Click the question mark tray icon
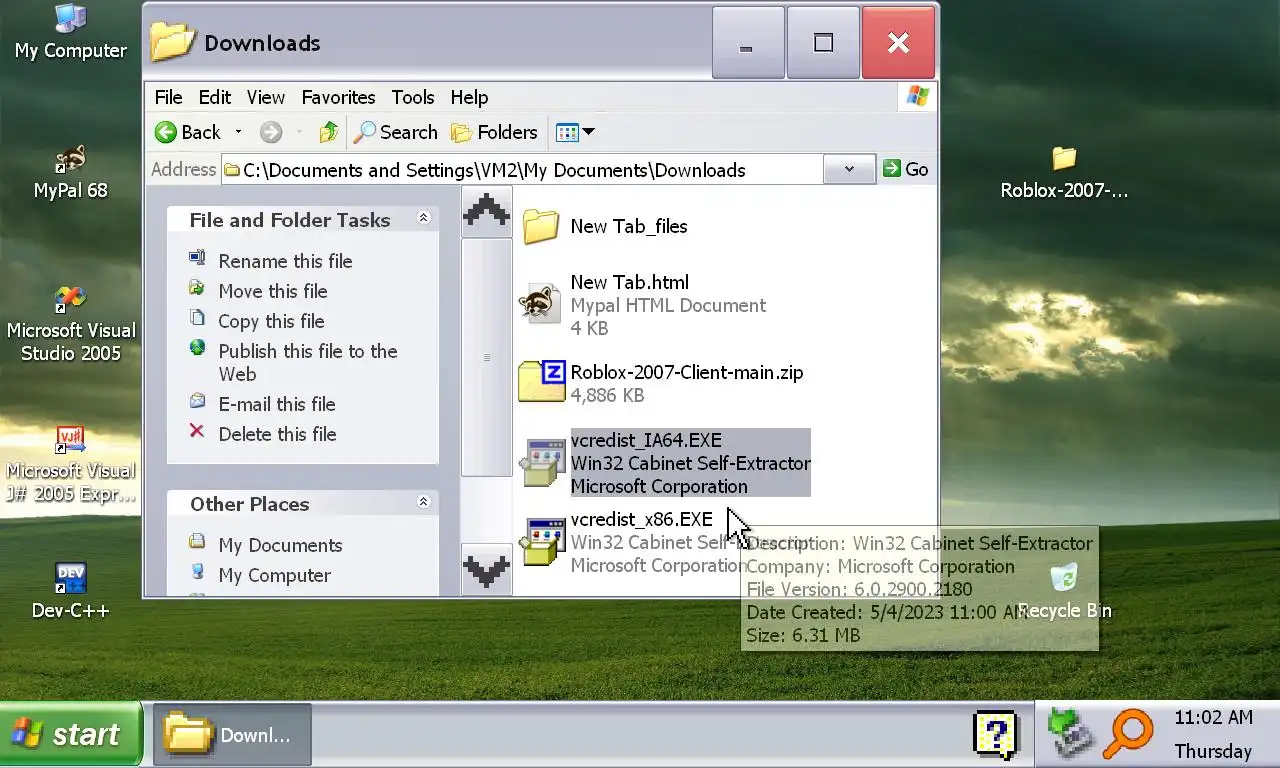1280x768 pixels. [x=995, y=735]
